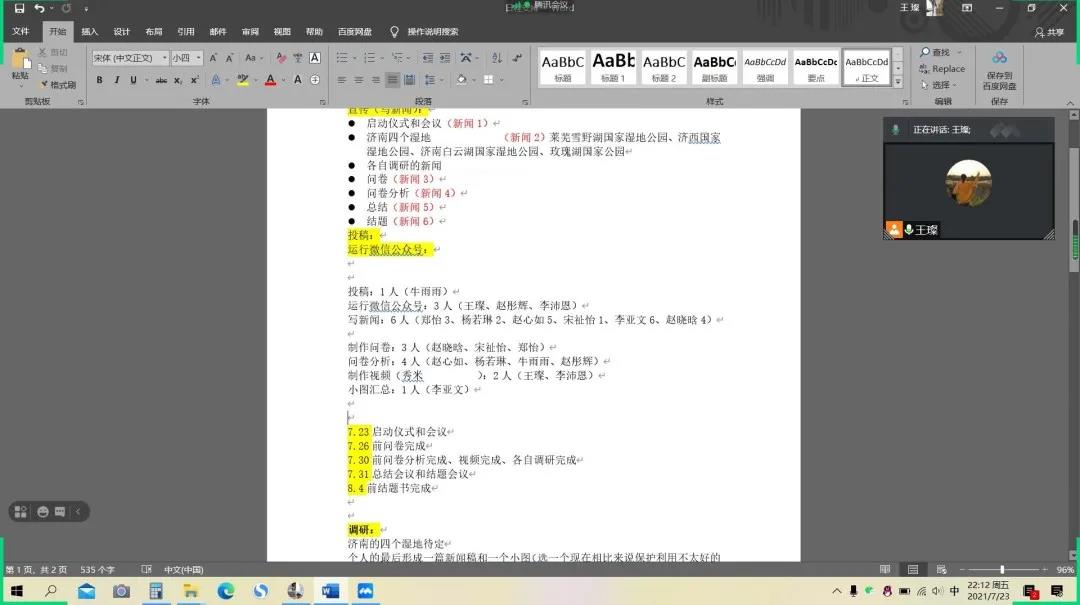Click the Paste (粘贴) icon
Image resolution: width=1080 pixels, height=605 pixels.
pyautogui.click(x=20, y=64)
